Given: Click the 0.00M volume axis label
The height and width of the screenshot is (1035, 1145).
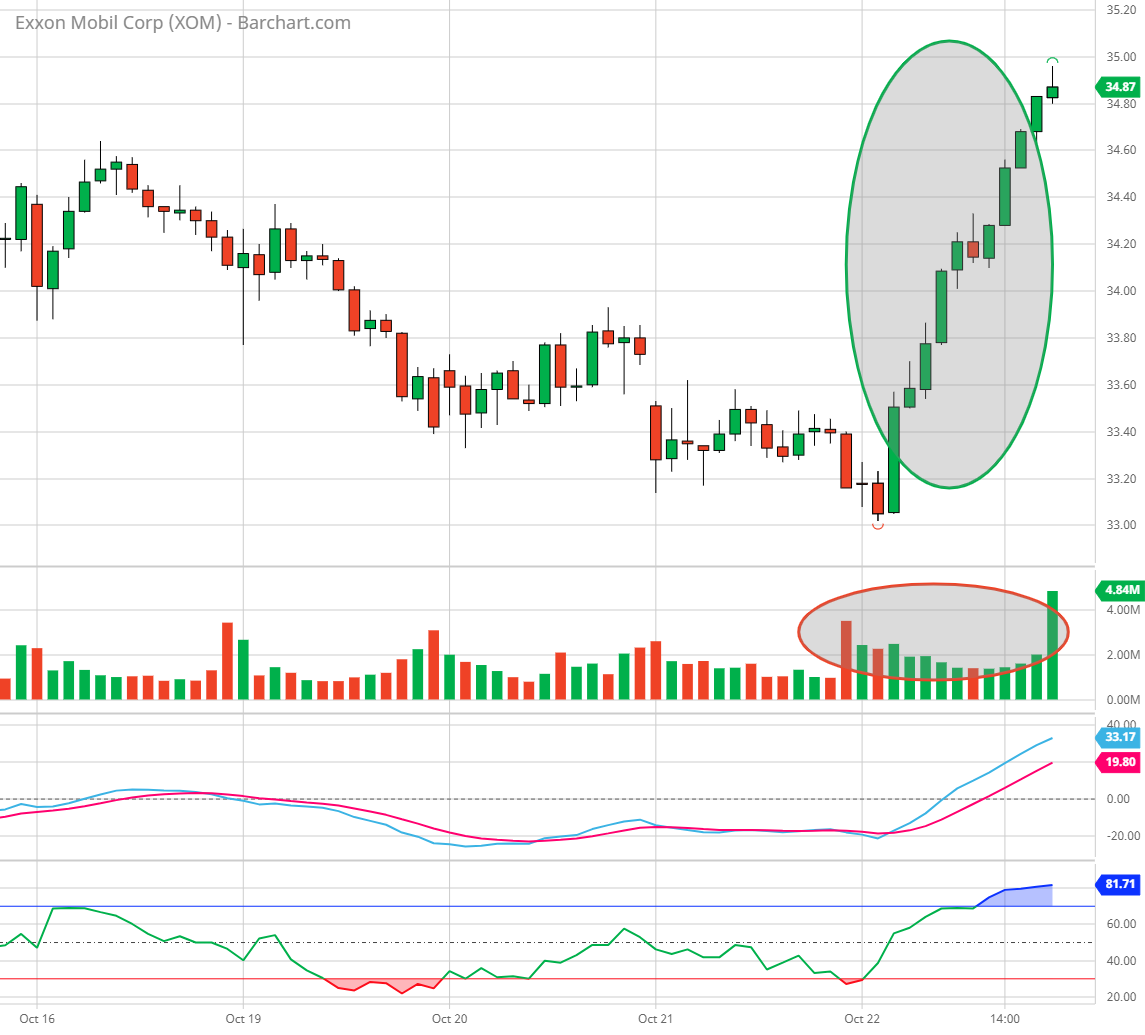Looking at the screenshot, I should click(1123, 700).
